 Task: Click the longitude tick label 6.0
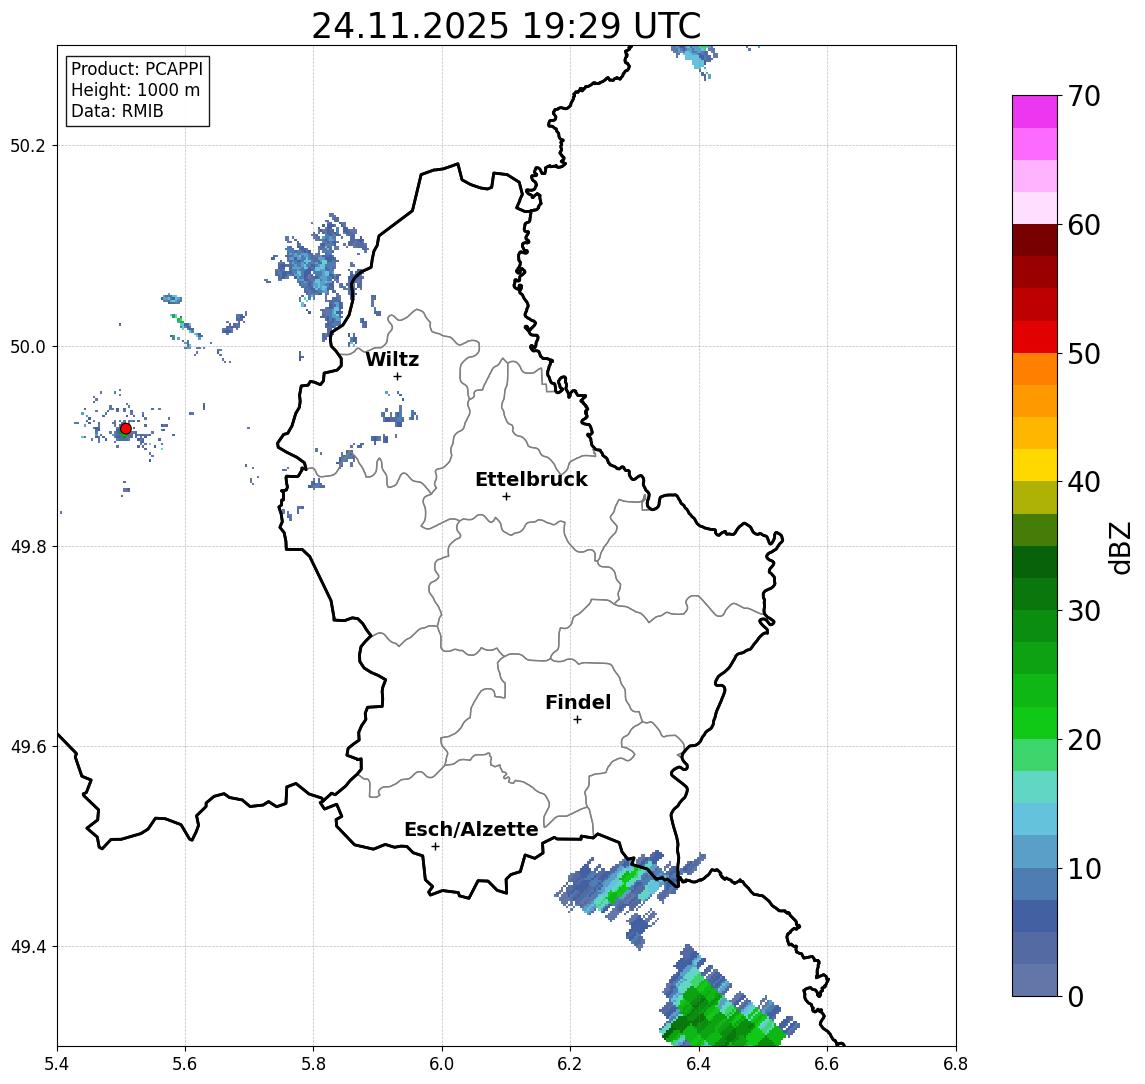pos(442,1064)
